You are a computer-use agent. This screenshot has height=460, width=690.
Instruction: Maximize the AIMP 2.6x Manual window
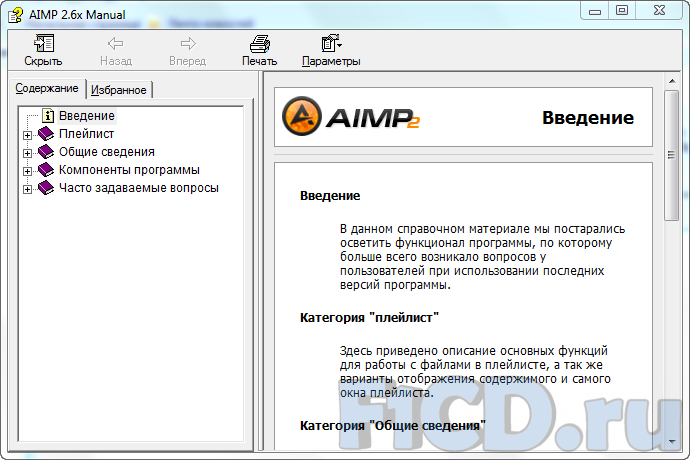(x=622, y=11)
